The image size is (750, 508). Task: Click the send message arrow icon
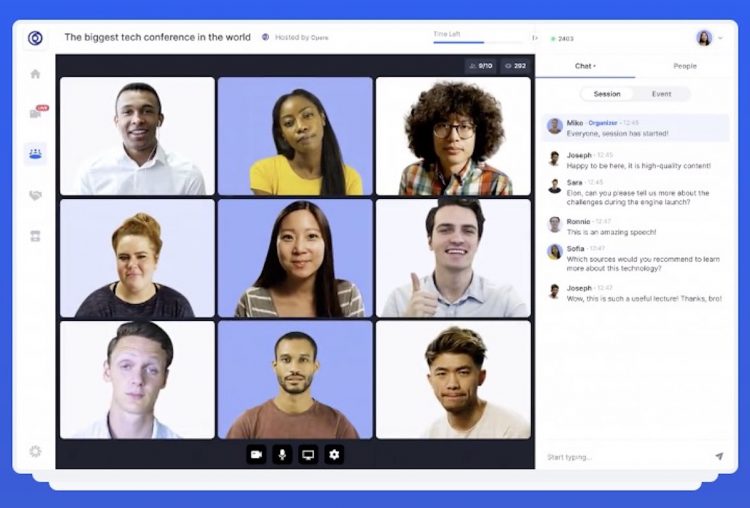pos(718,456)
